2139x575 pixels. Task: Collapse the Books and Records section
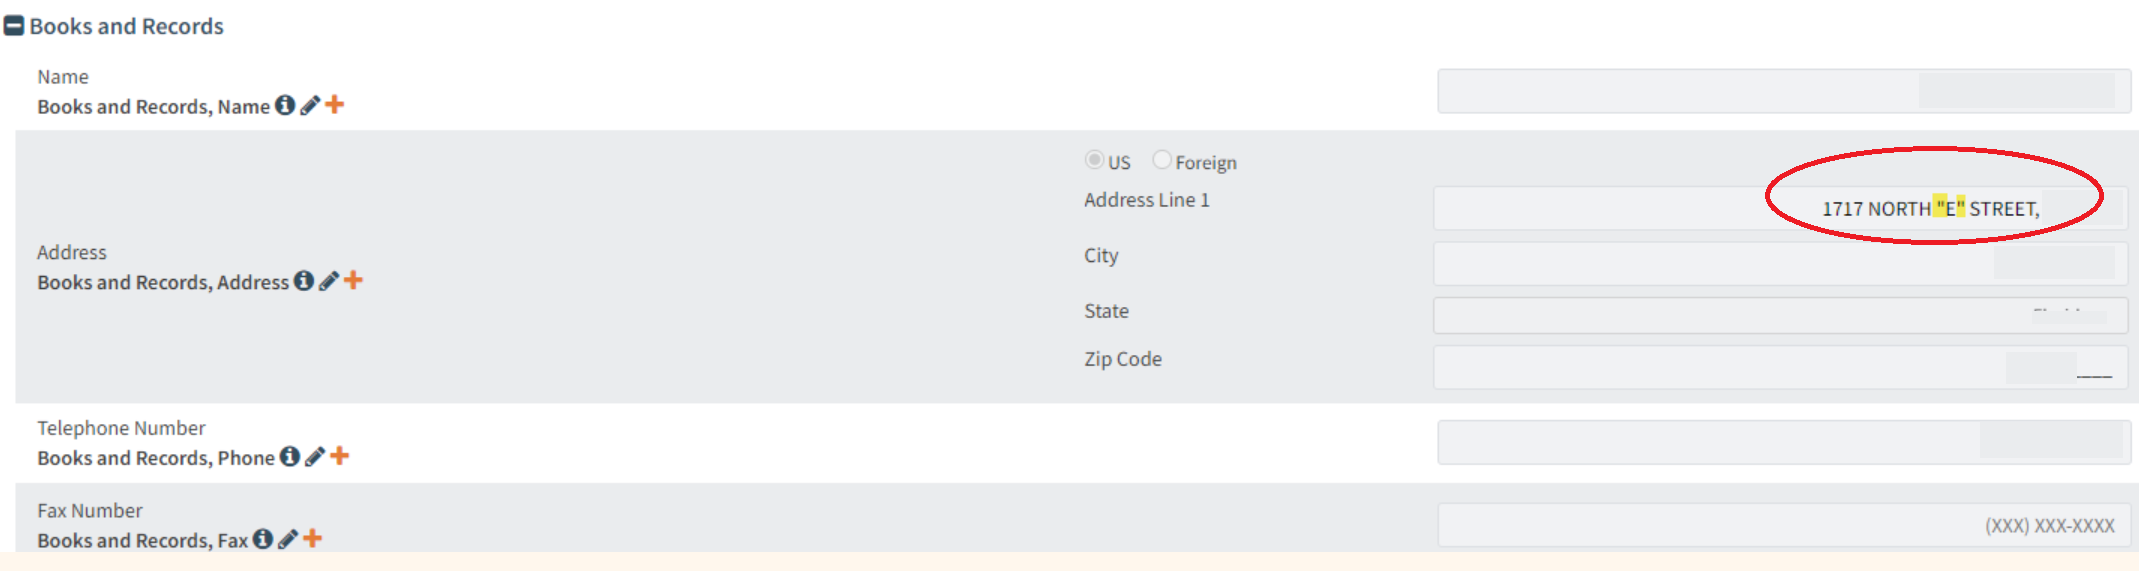pos(14,26)
